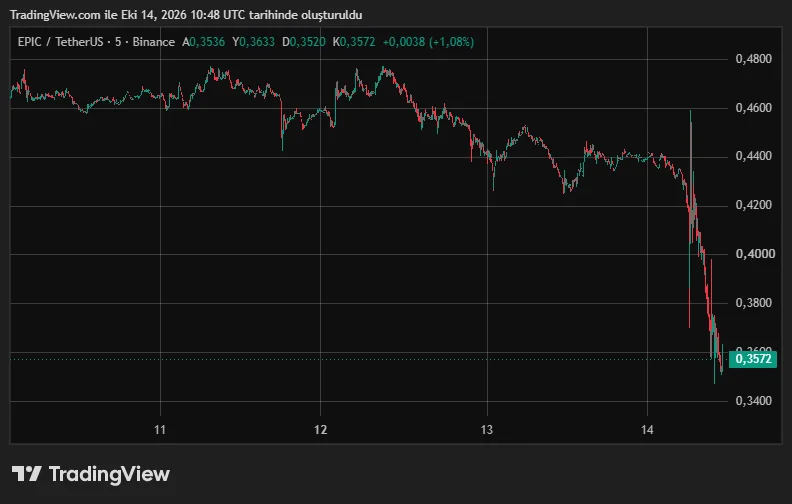This screenshot has height=504, width=792.
Task: Click the 5 minute interval indicator
Action: (x=118, y=42)
